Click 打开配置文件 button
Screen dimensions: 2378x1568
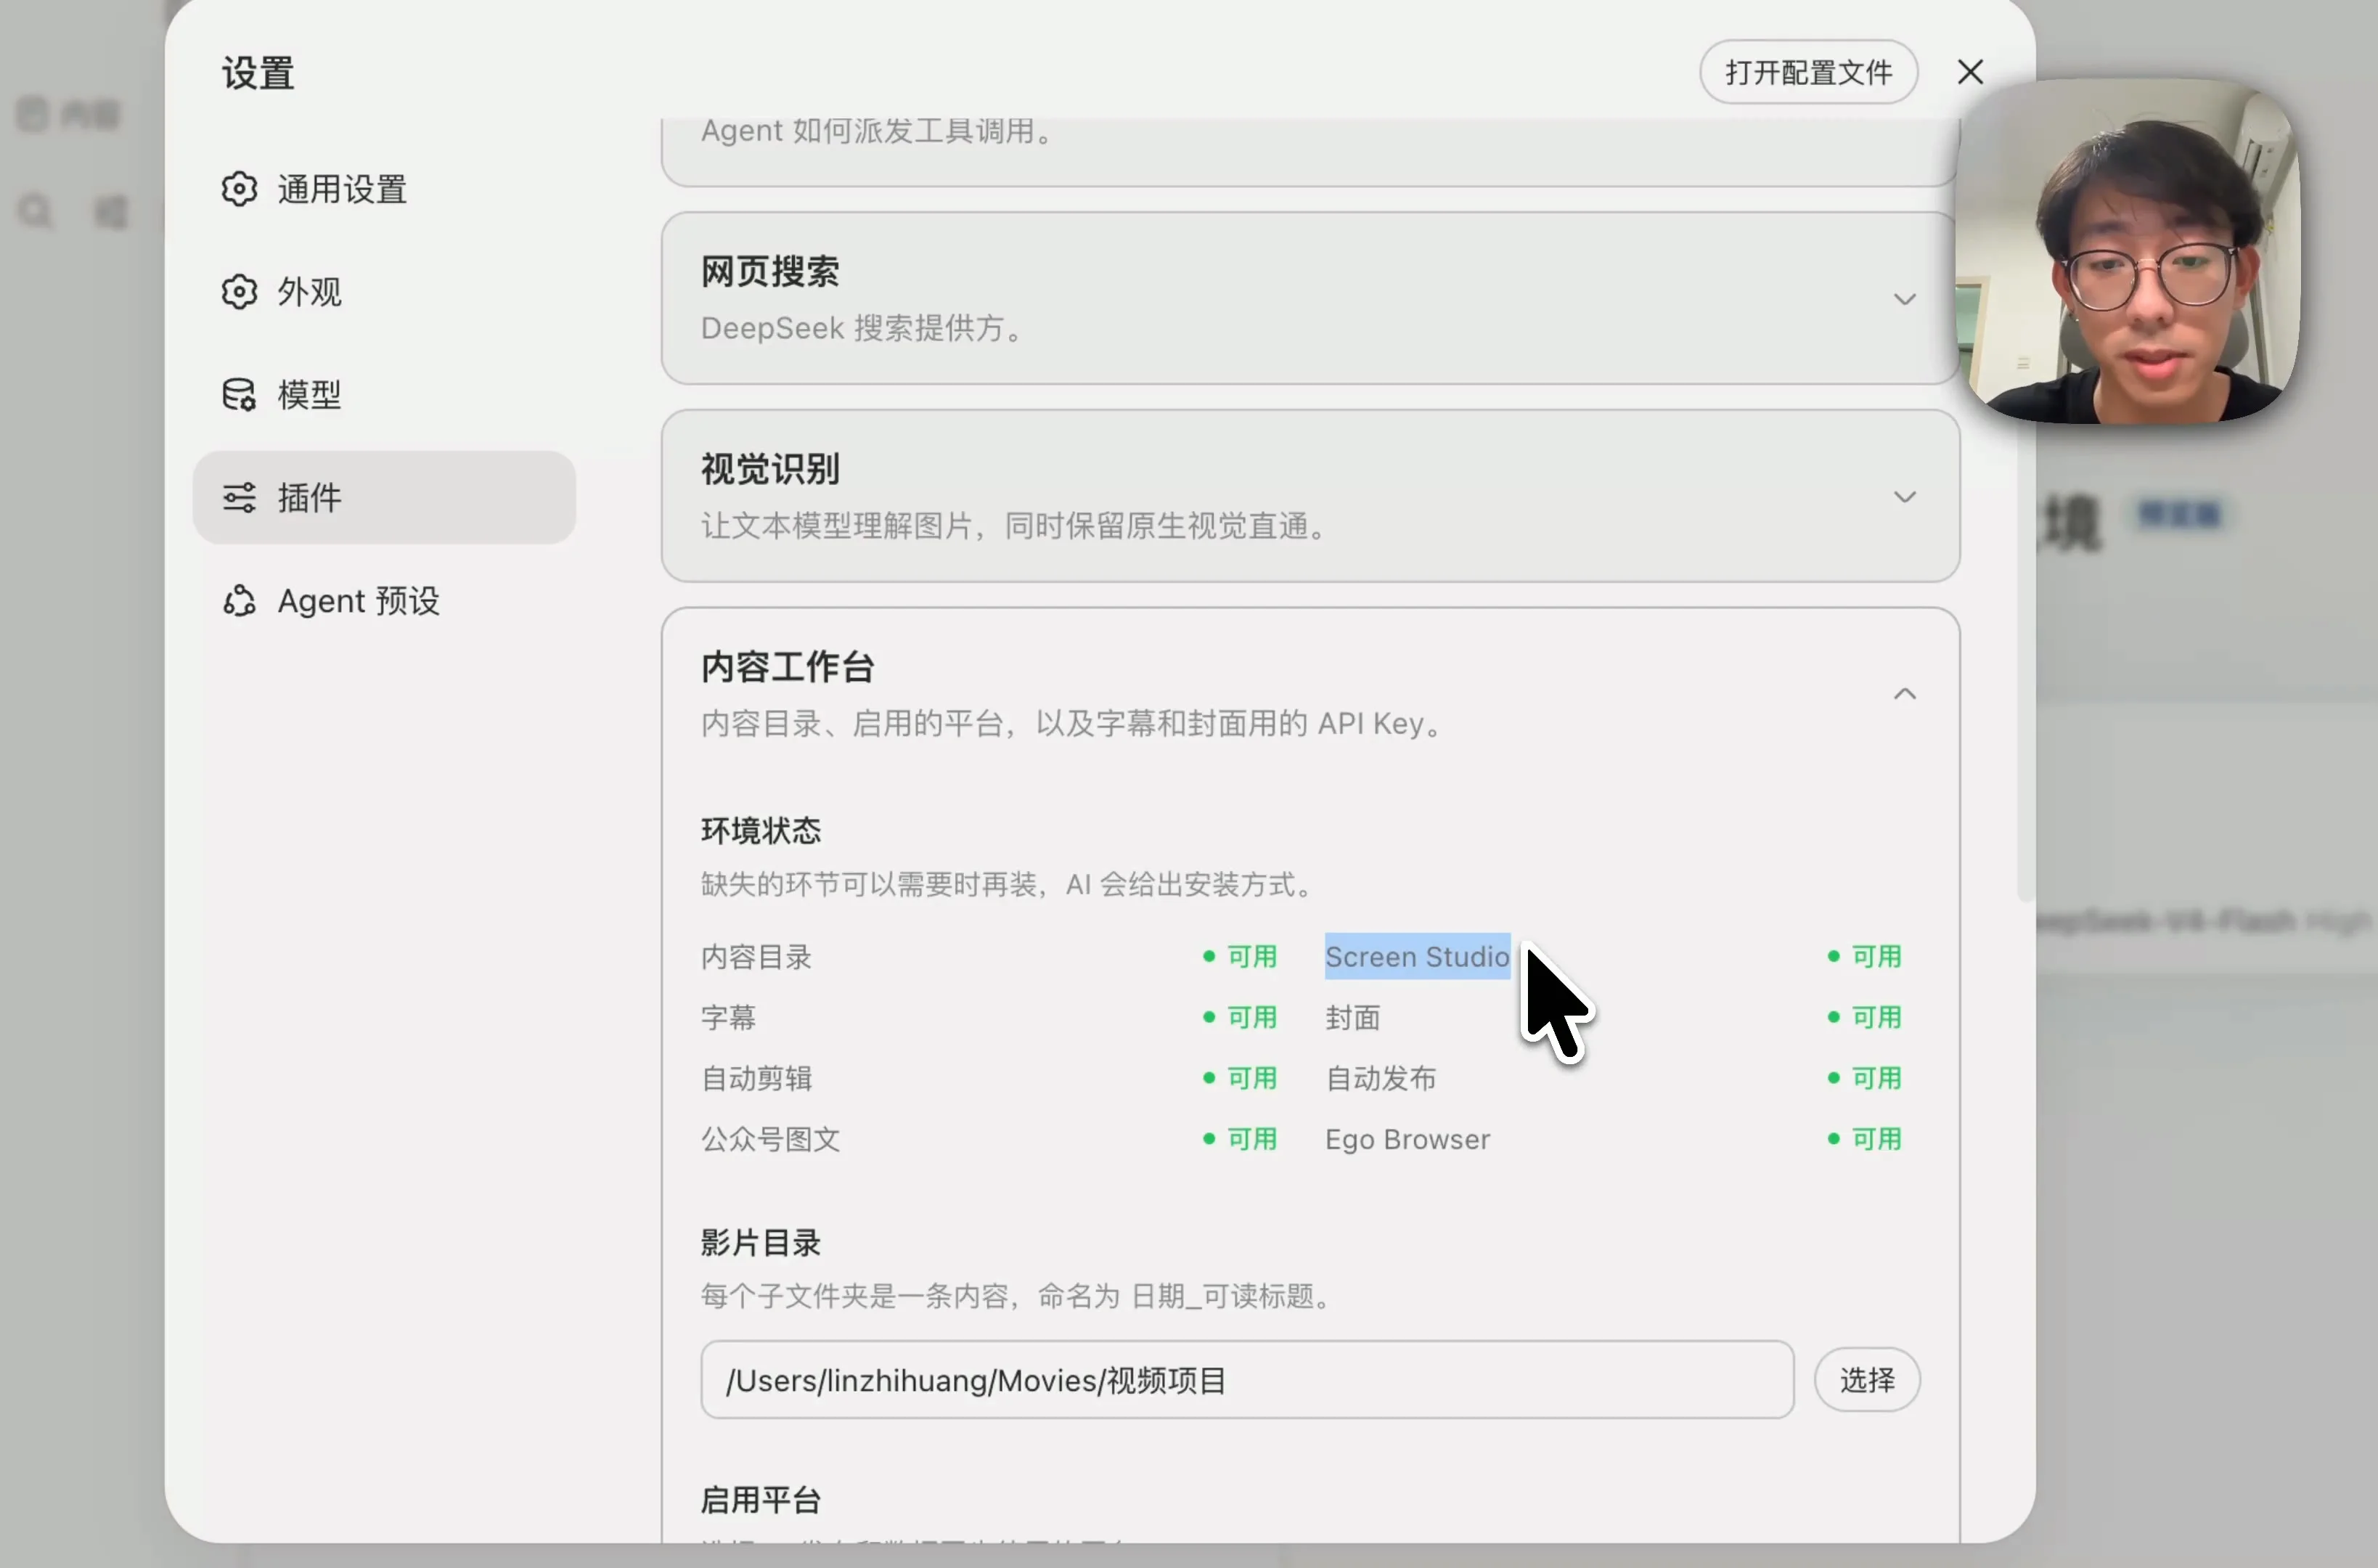click(x=1808, y=72)
